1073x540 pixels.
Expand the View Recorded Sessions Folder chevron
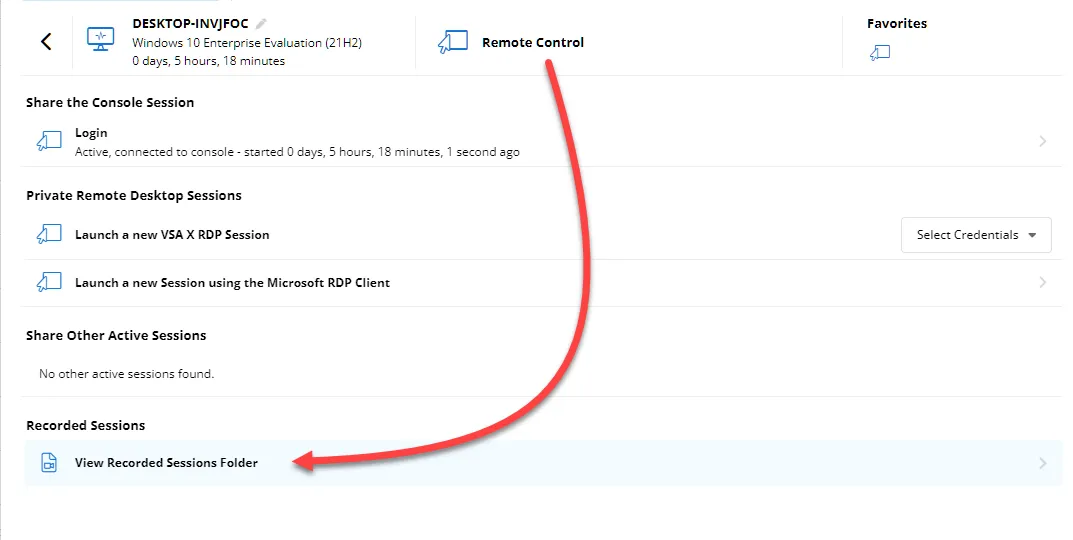tap(1042, 463)
